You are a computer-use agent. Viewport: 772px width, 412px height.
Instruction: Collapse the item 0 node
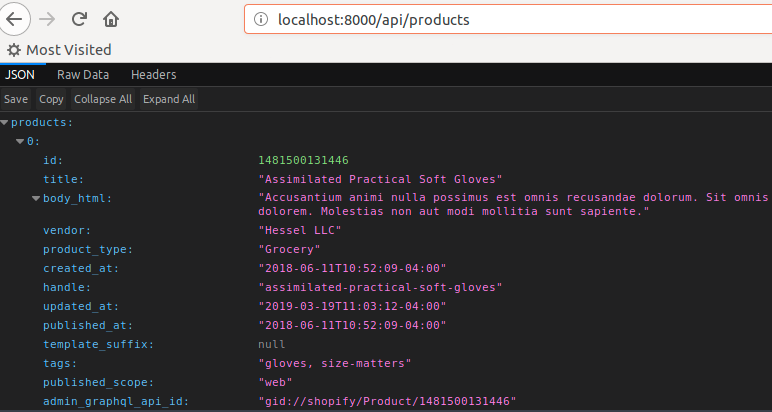click(x=20, y=141)
